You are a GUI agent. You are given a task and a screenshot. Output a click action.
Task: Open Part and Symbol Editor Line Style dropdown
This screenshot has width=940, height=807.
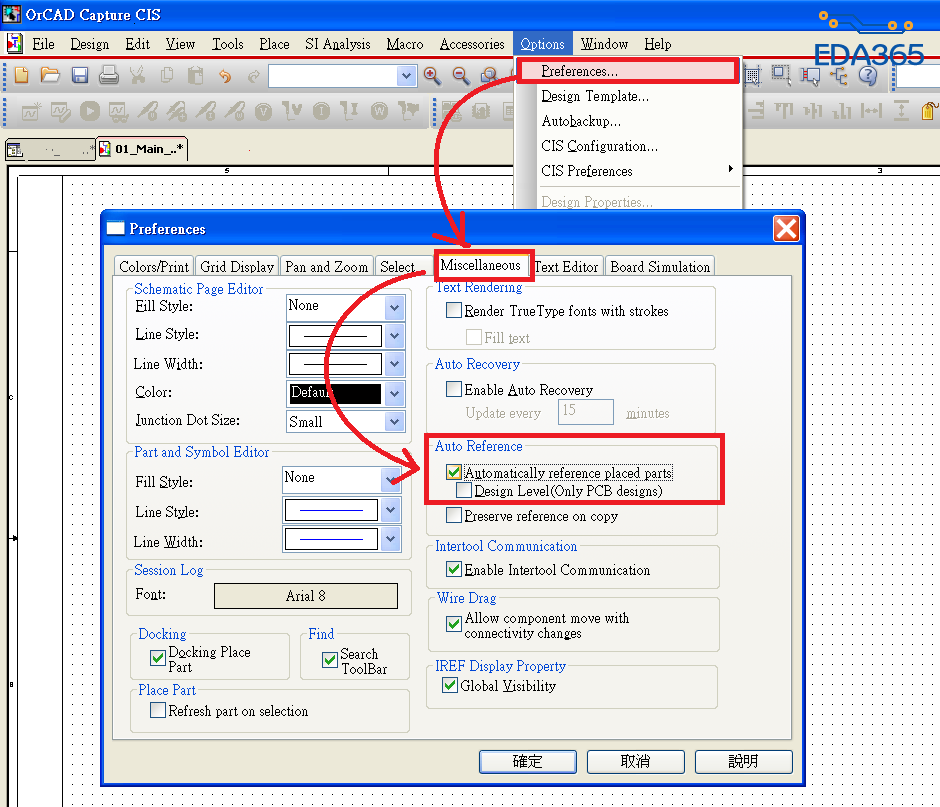(391, 510)
